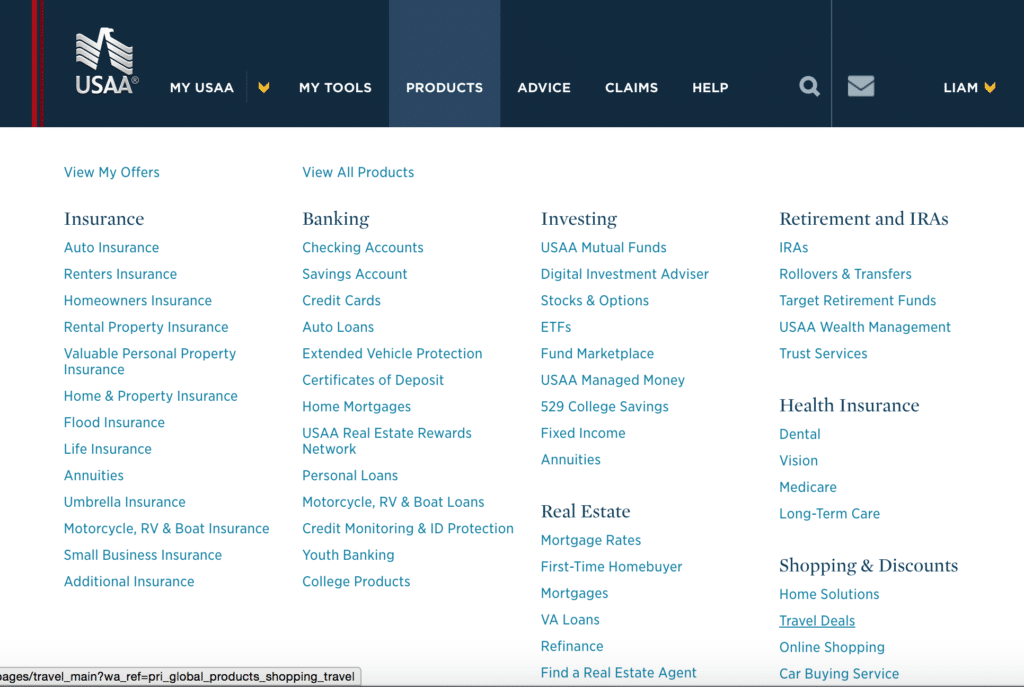Screen dimensions: 1024x687
Task: Choose USAA Mutual Funds link
Action: pos(603,248)
